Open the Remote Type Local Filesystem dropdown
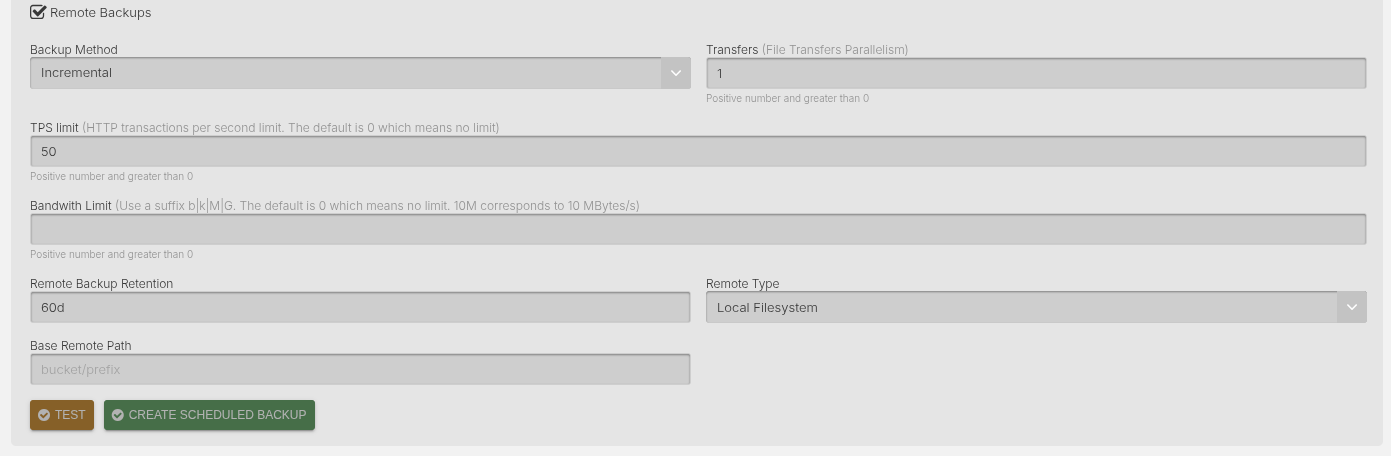The width and height of the screenshot is (1391, 456). click(1021, 307)
